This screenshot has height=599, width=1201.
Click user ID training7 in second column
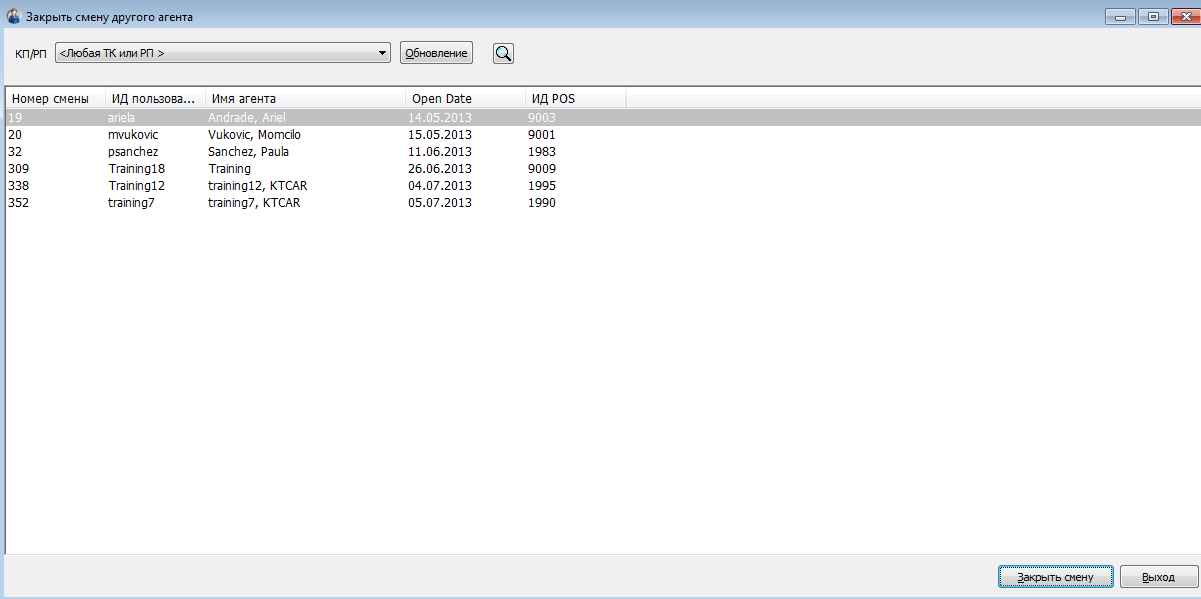tap(131, 203)
